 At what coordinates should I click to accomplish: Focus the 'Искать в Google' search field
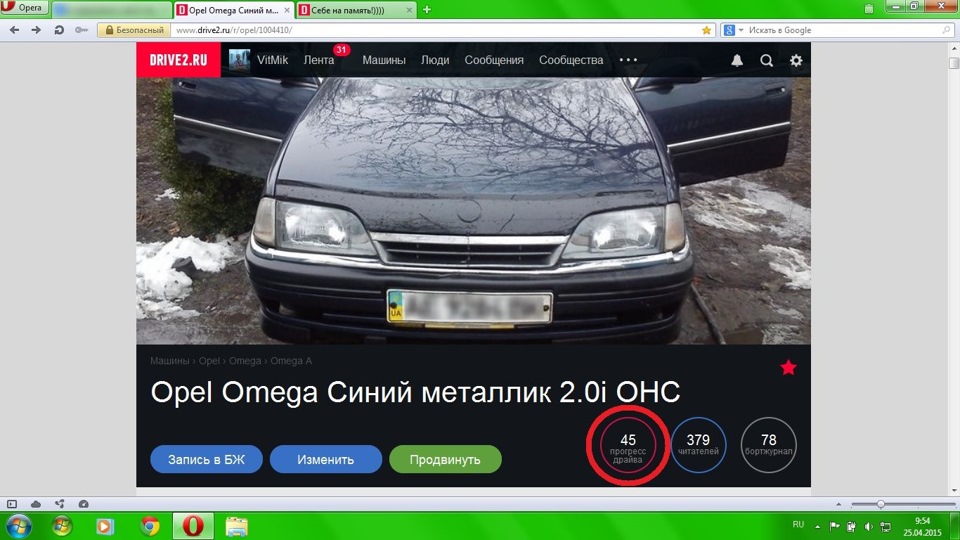(842, 29)
